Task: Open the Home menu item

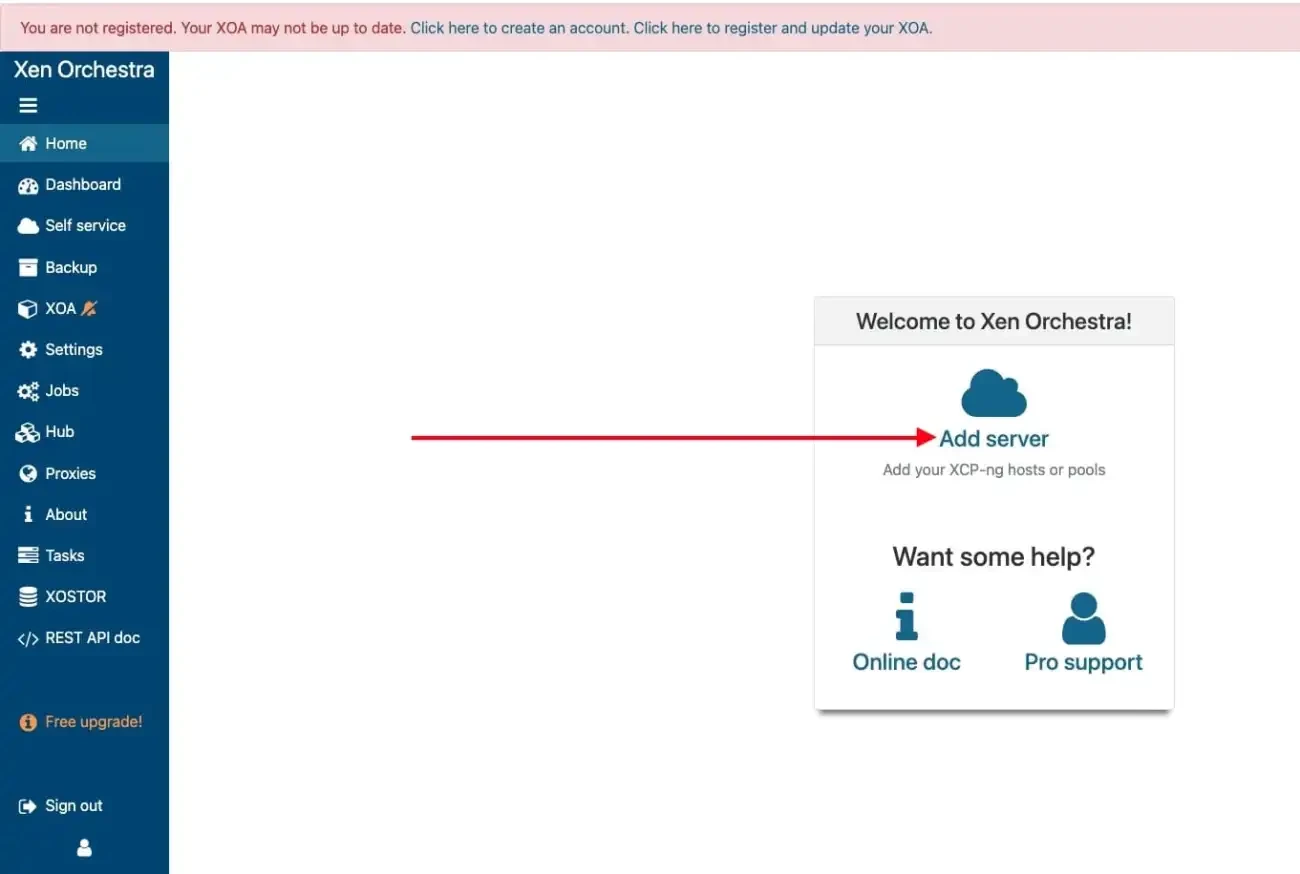Action: click(x=84, y=143)
